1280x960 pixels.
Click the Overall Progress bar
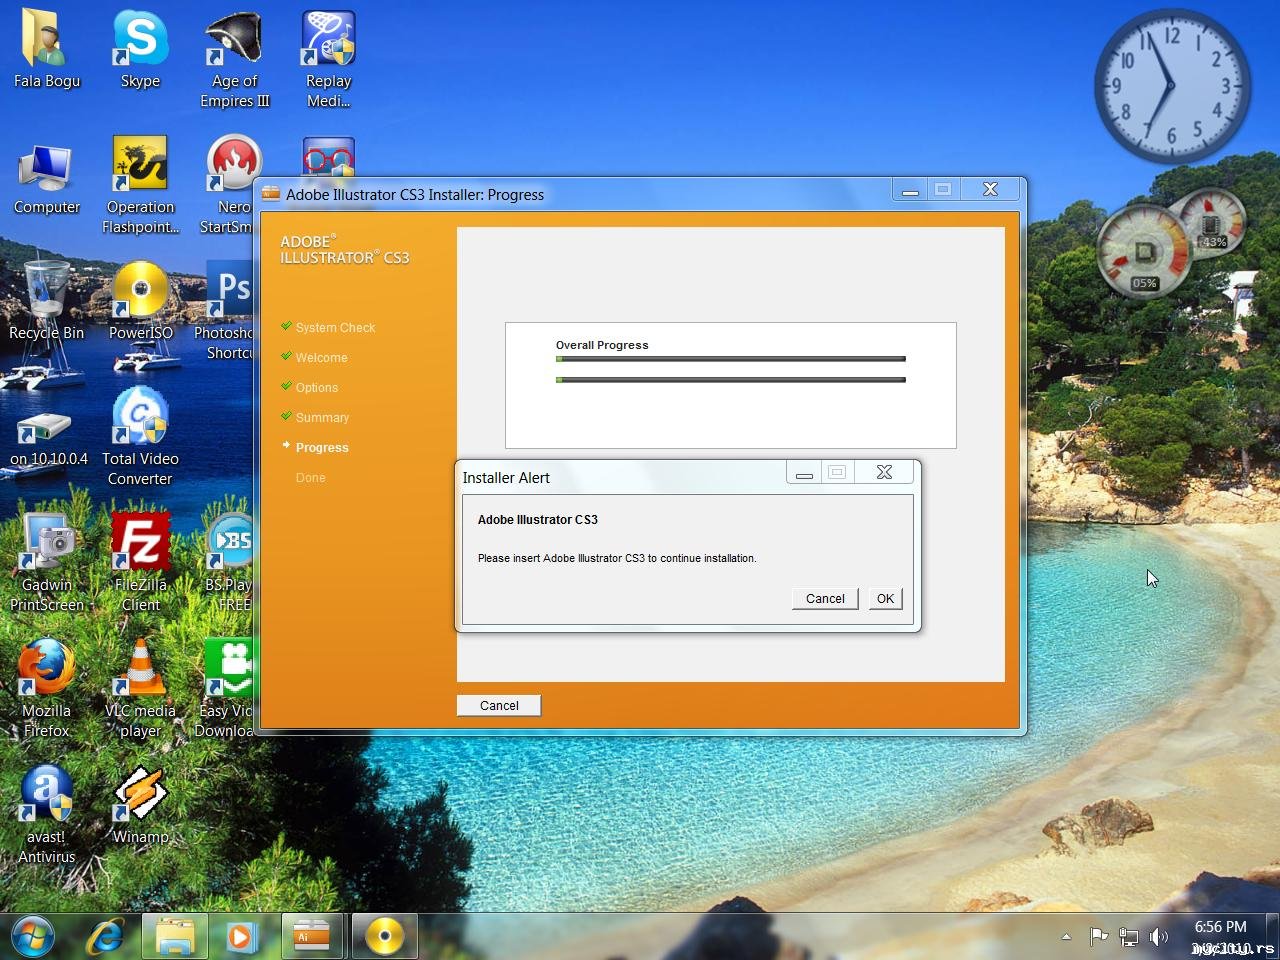tap(731, 358)
